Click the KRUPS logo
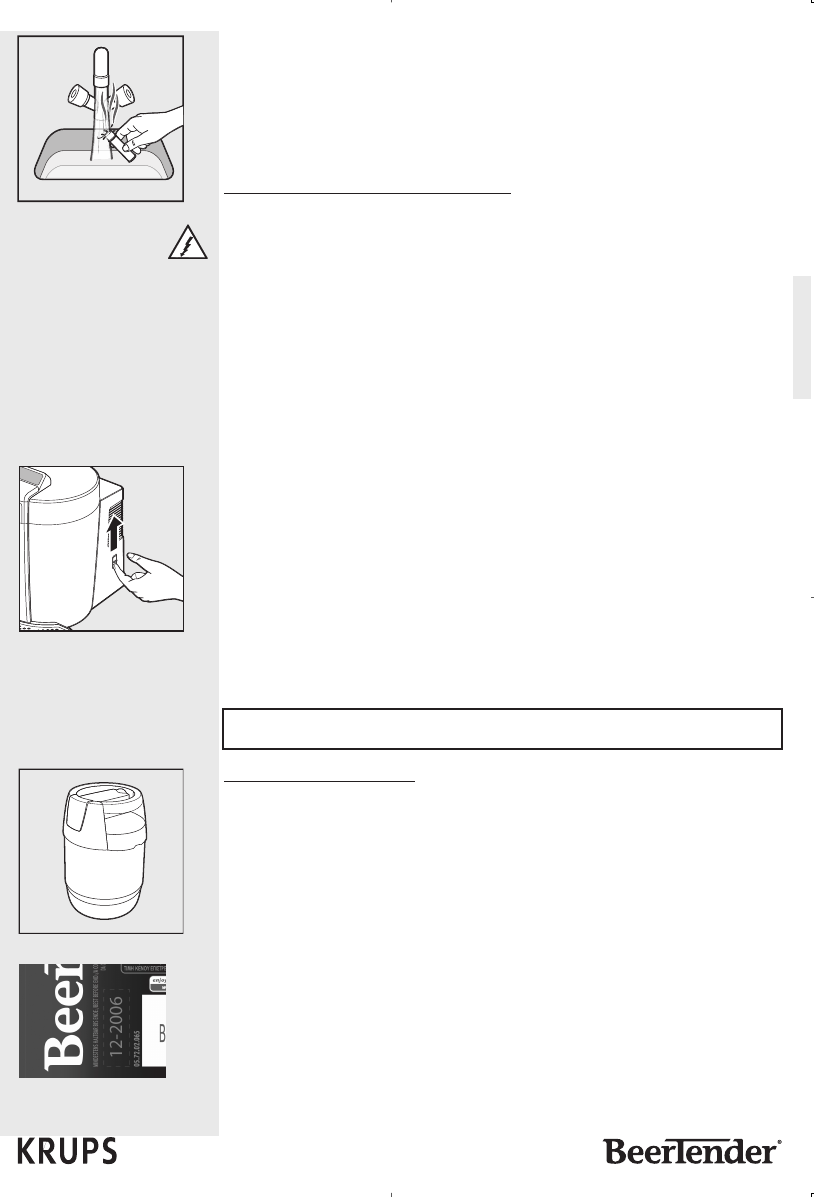This screenshot has height=1197, width=814. tap(67, 1150)
